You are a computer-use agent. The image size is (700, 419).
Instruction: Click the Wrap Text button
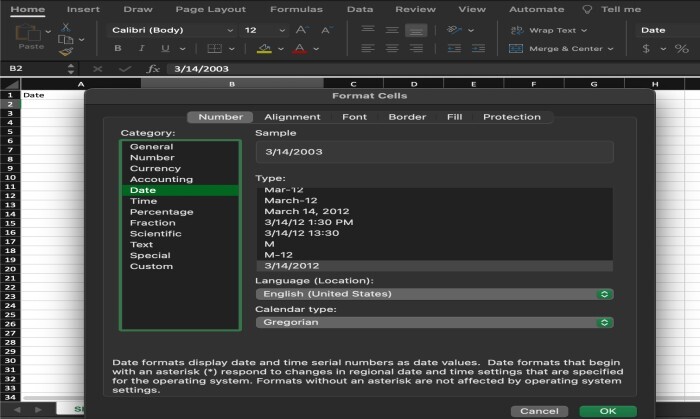(548, 30)
